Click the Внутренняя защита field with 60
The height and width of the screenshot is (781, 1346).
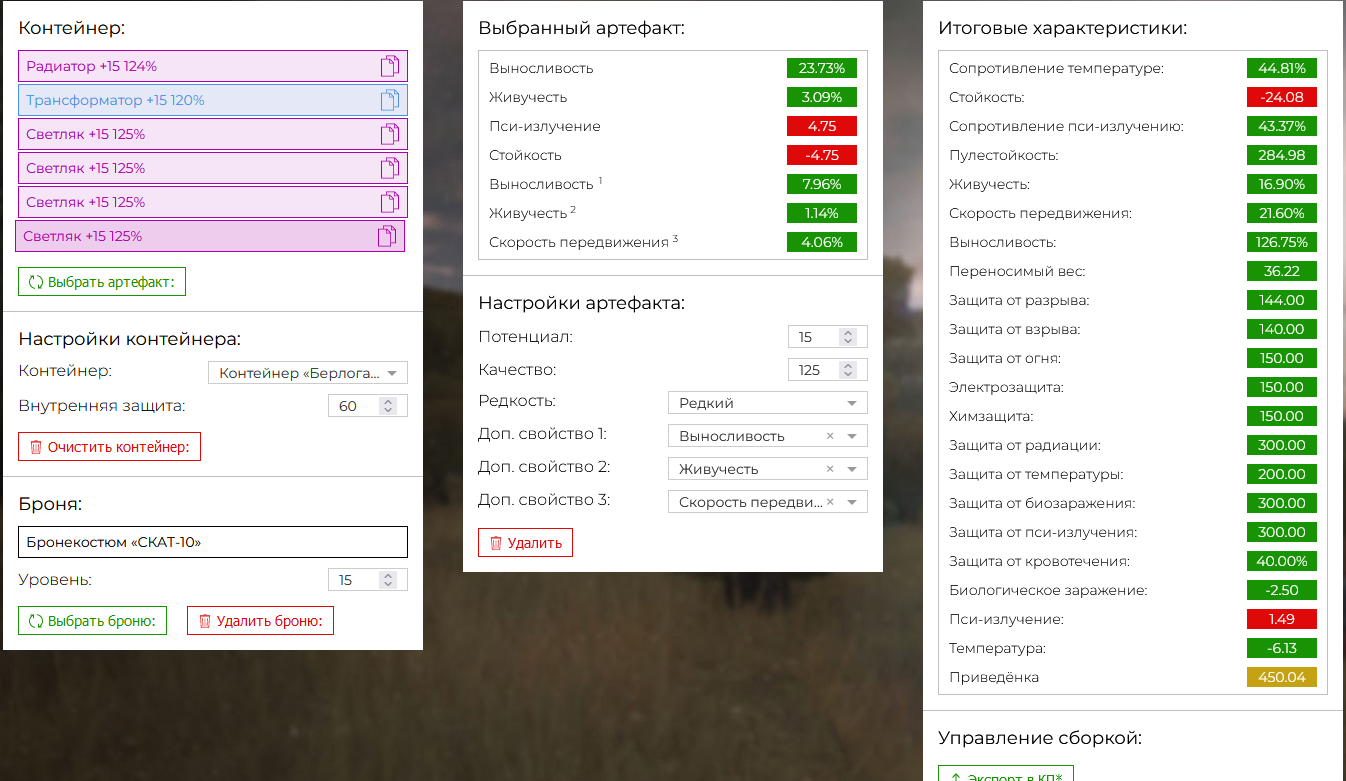pos(368,406)
